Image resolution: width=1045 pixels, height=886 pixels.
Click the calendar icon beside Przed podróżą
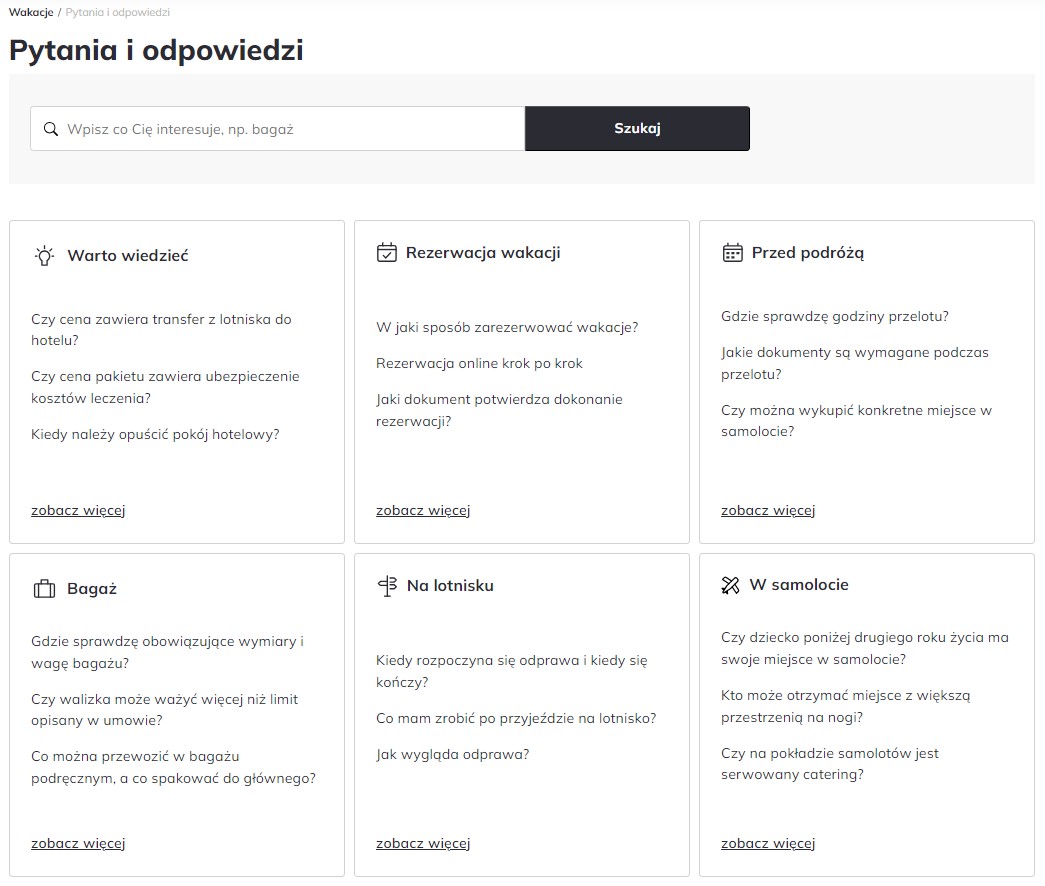point(732,253)
